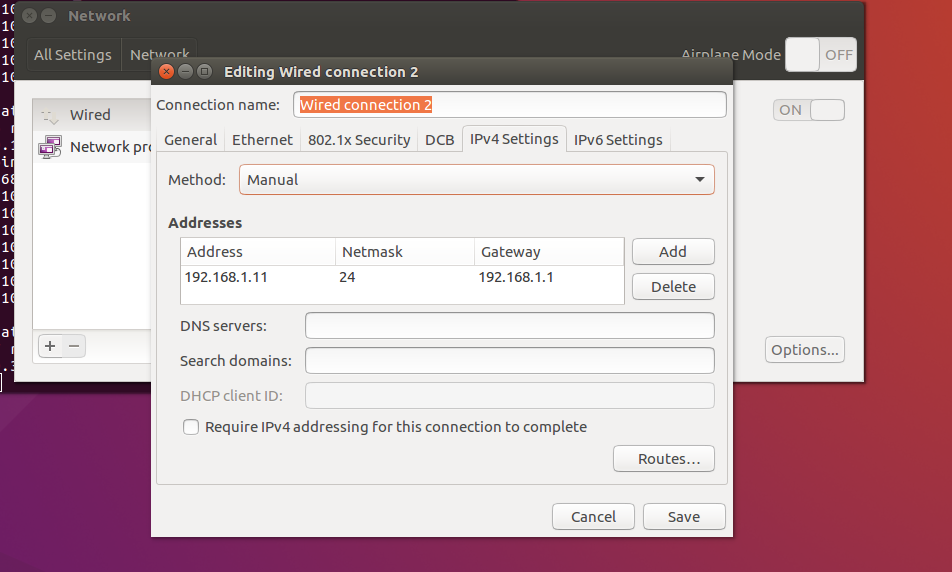The image size is (952, 572).
Task: Open the DCB tab
Action: tap(440, 140)
